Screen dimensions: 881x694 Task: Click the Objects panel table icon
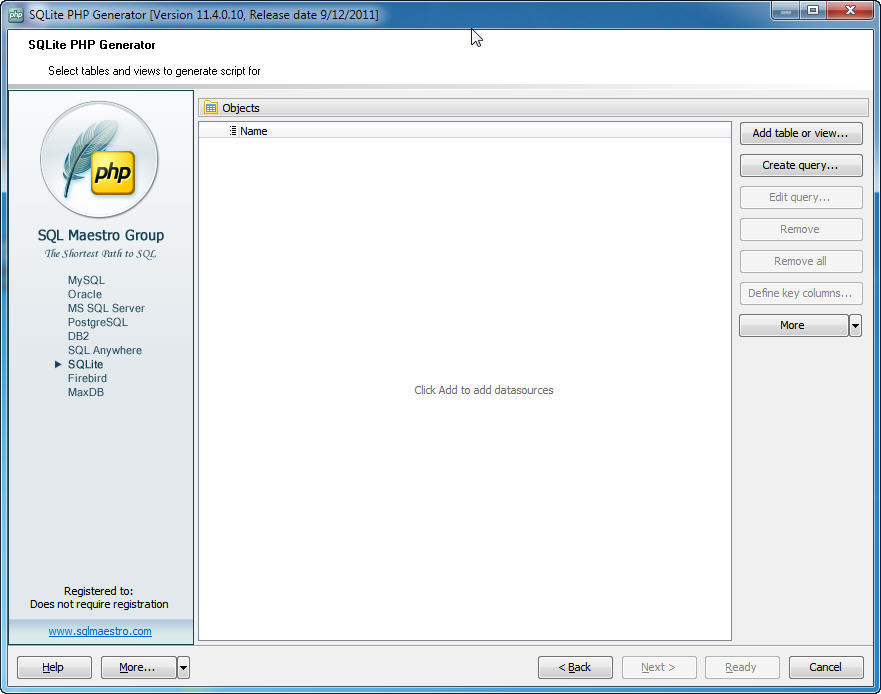click(x=210, y=107)
